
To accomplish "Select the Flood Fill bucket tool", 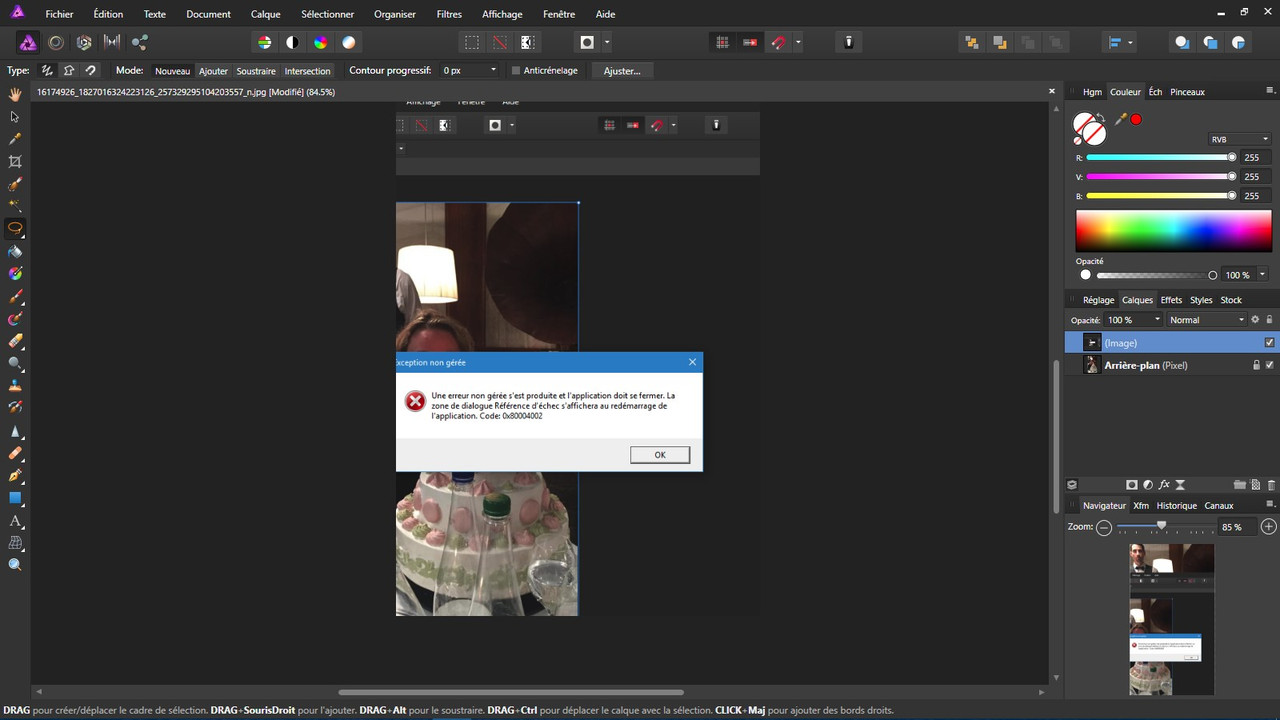I will pyautogui.click(x=15, y=251).
